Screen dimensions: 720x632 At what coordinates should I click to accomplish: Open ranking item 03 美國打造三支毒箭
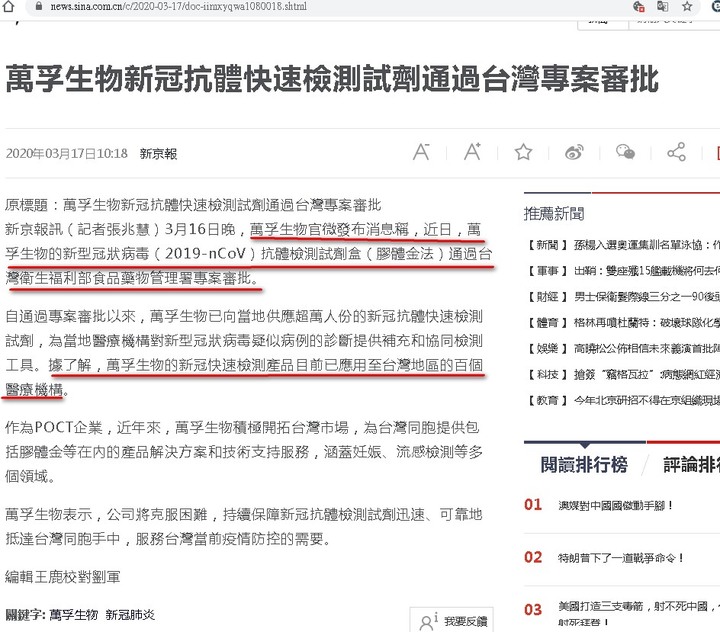click(x=639, y=613)
